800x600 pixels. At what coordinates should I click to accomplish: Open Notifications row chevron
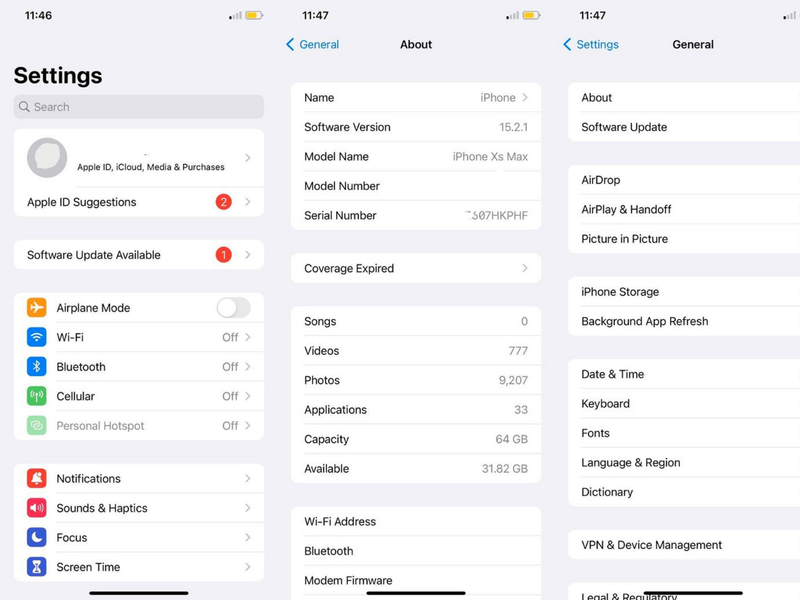(248, 479)
